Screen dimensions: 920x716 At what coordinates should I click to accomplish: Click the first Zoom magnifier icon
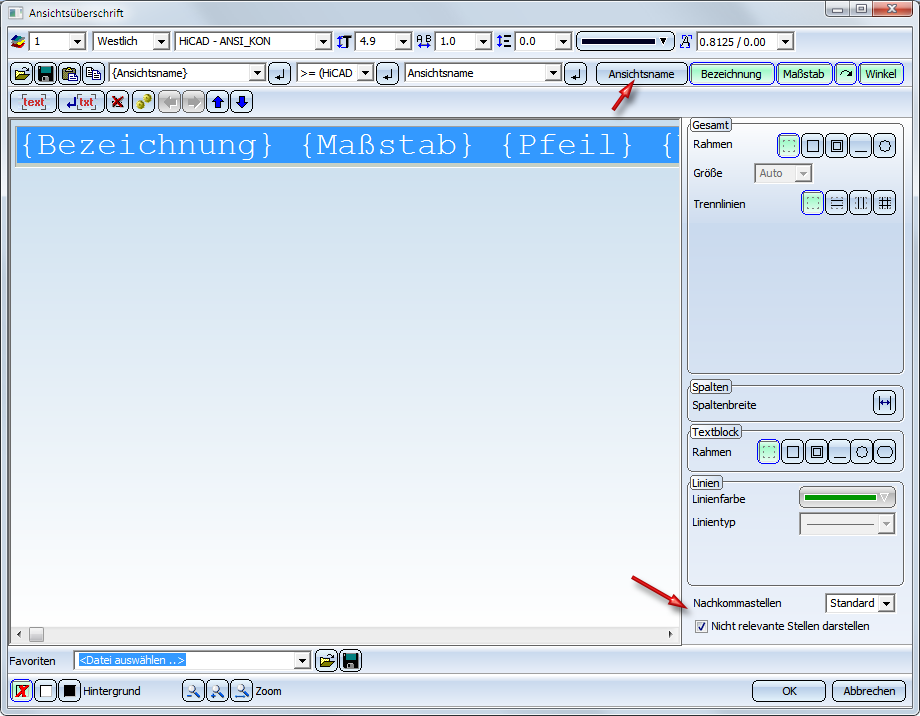click(x=193, y=691)
